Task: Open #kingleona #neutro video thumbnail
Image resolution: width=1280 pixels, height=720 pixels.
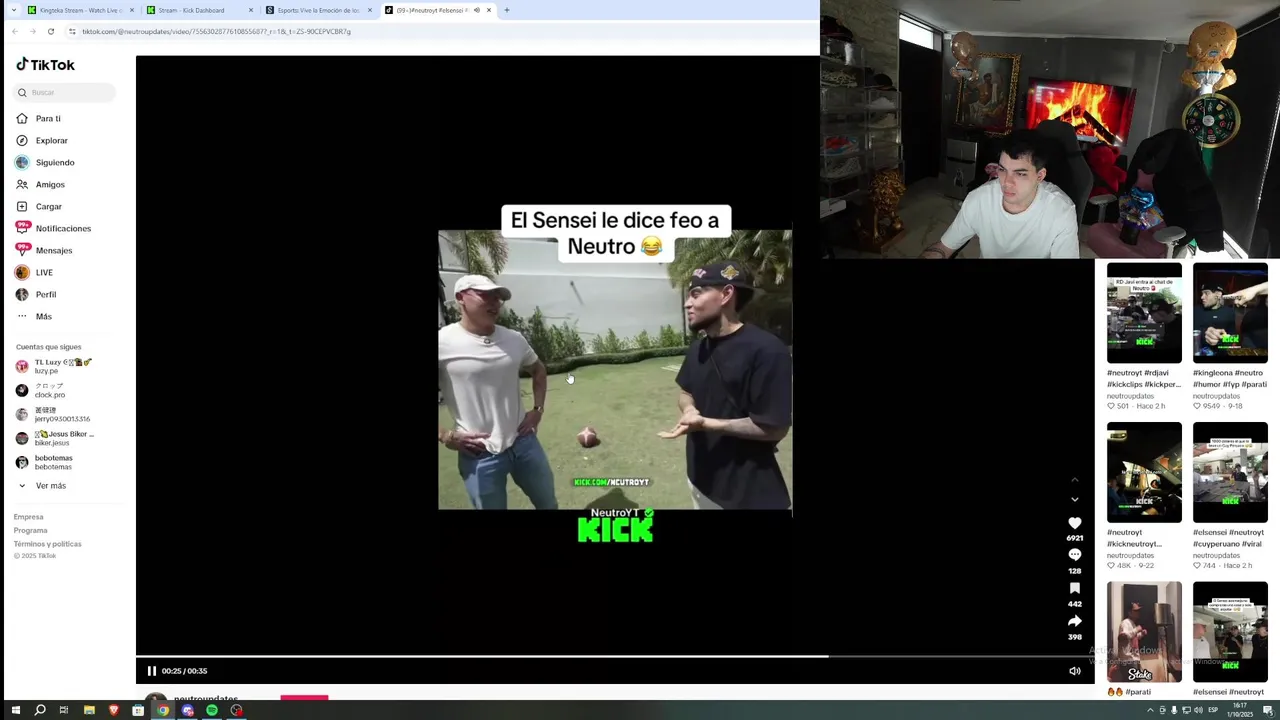Action: click(x=1230, y=313)
